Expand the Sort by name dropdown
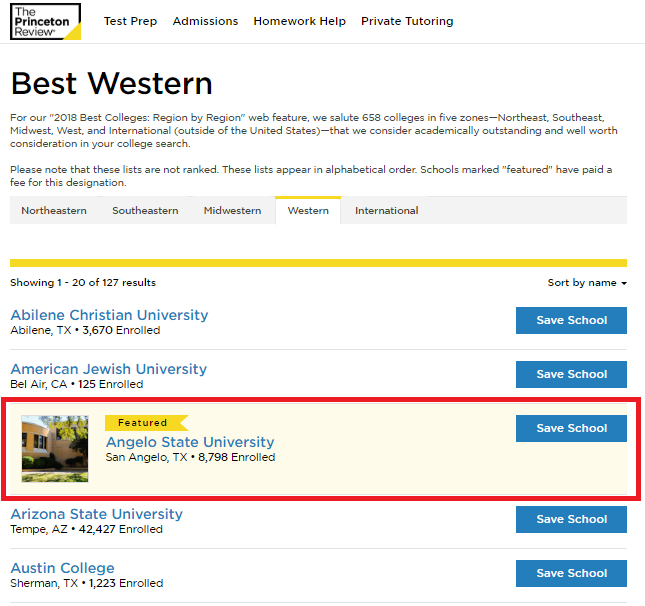The height and width of the screenshot is (606, 645). [x=587, y=283]
